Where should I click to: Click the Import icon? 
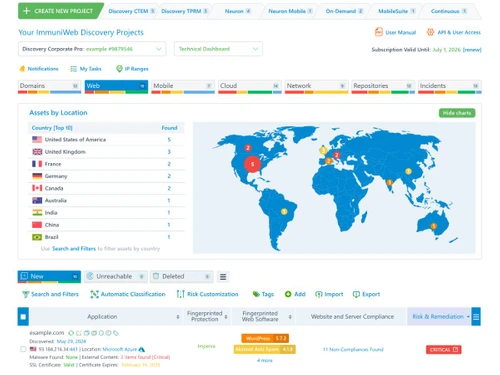[x=319, y=294]
